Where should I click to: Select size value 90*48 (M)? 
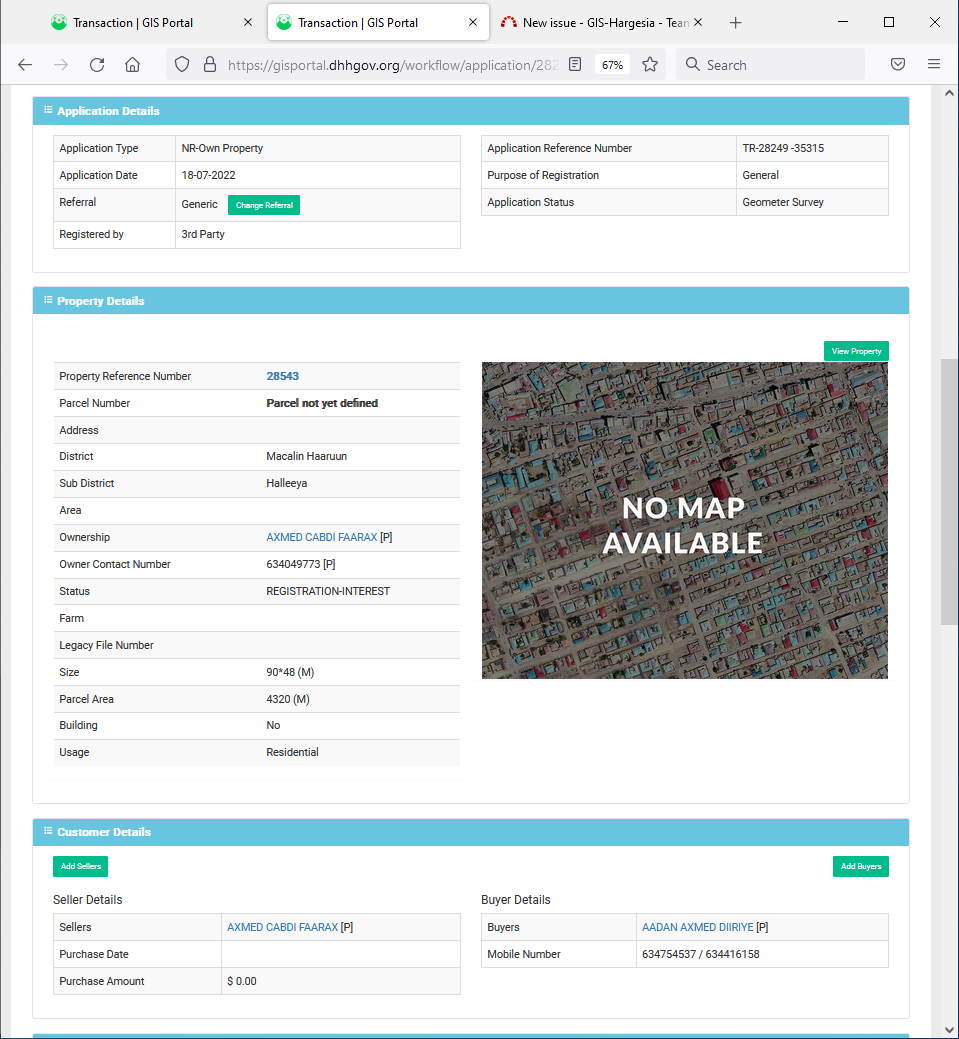[290, 672]
